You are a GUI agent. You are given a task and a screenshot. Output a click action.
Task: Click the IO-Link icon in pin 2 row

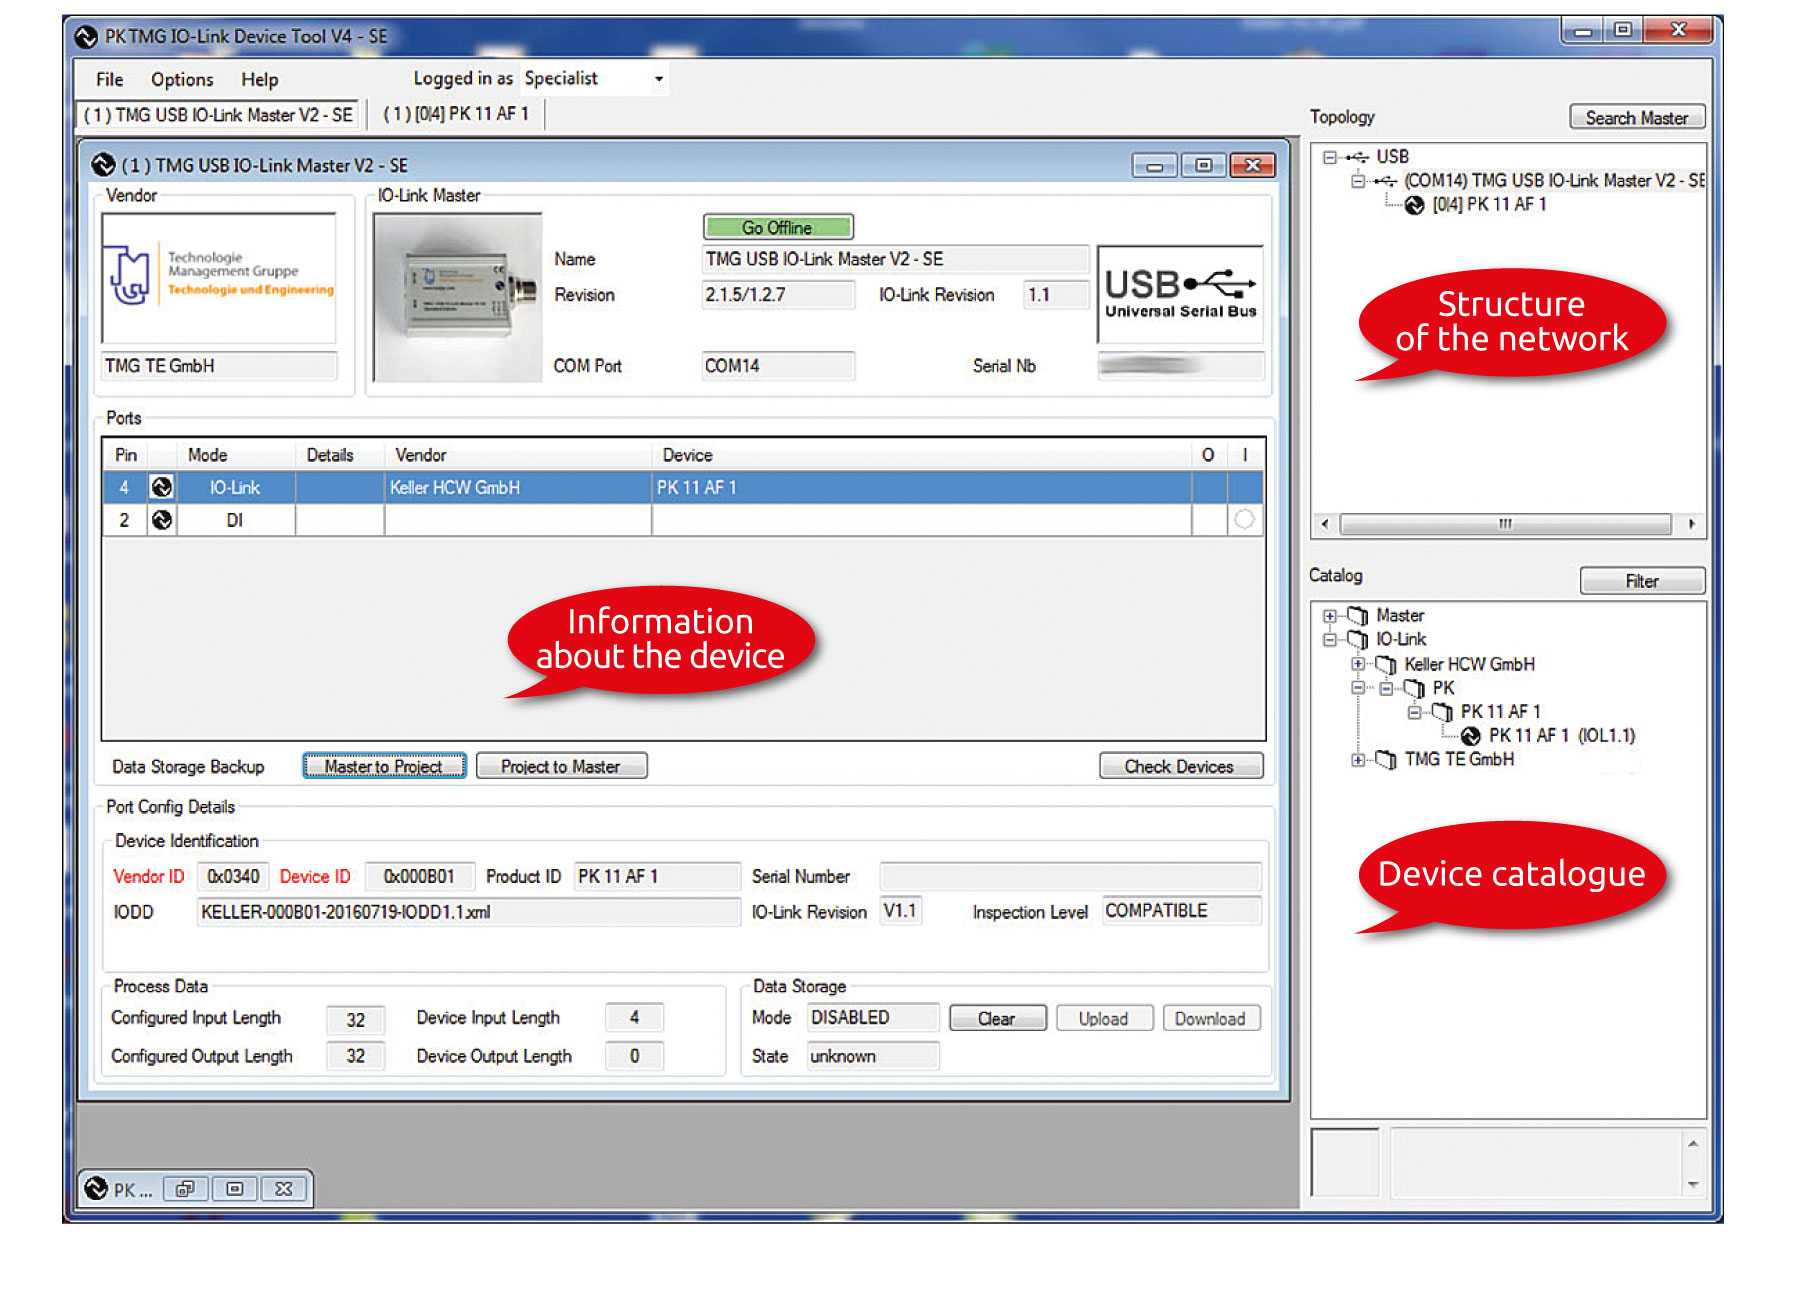[161, 520]
